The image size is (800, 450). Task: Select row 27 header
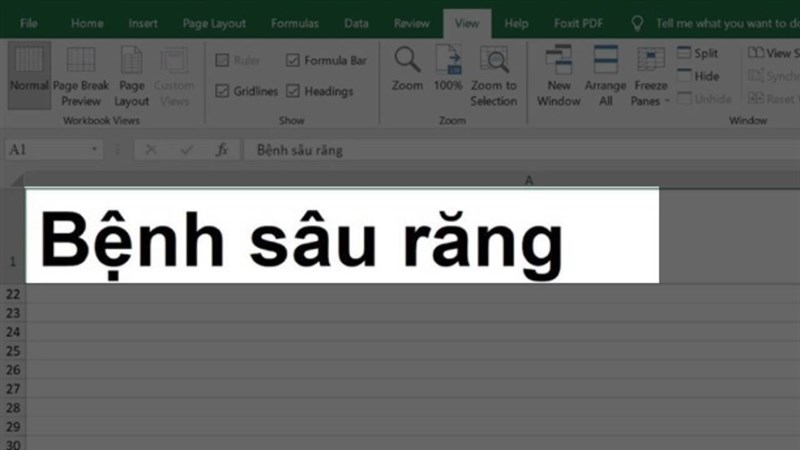13,389
